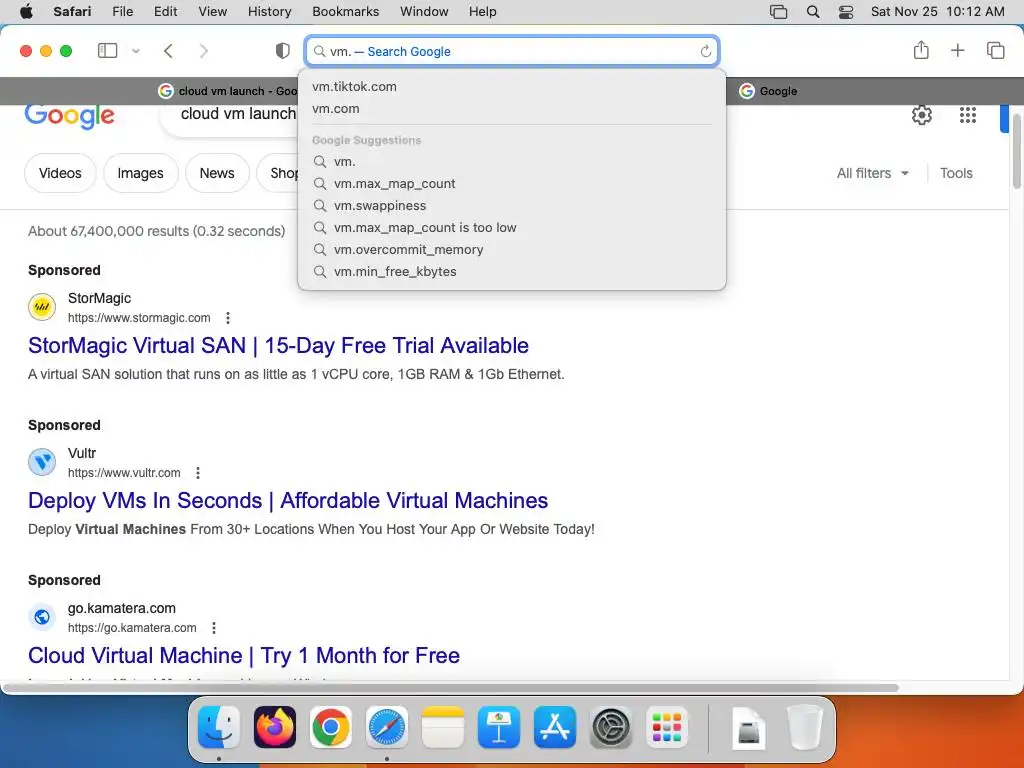Click the Google search box text

coord(238,114)
